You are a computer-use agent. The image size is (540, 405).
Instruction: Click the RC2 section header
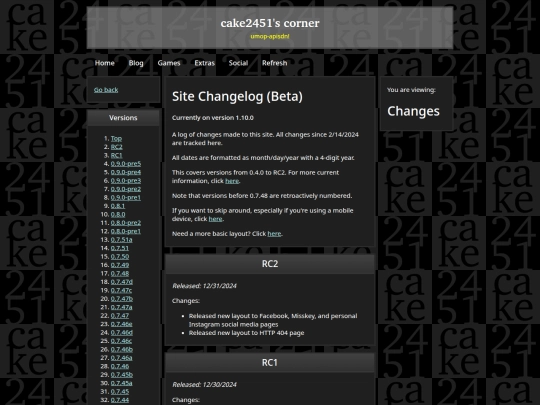(x=270, y=264)
